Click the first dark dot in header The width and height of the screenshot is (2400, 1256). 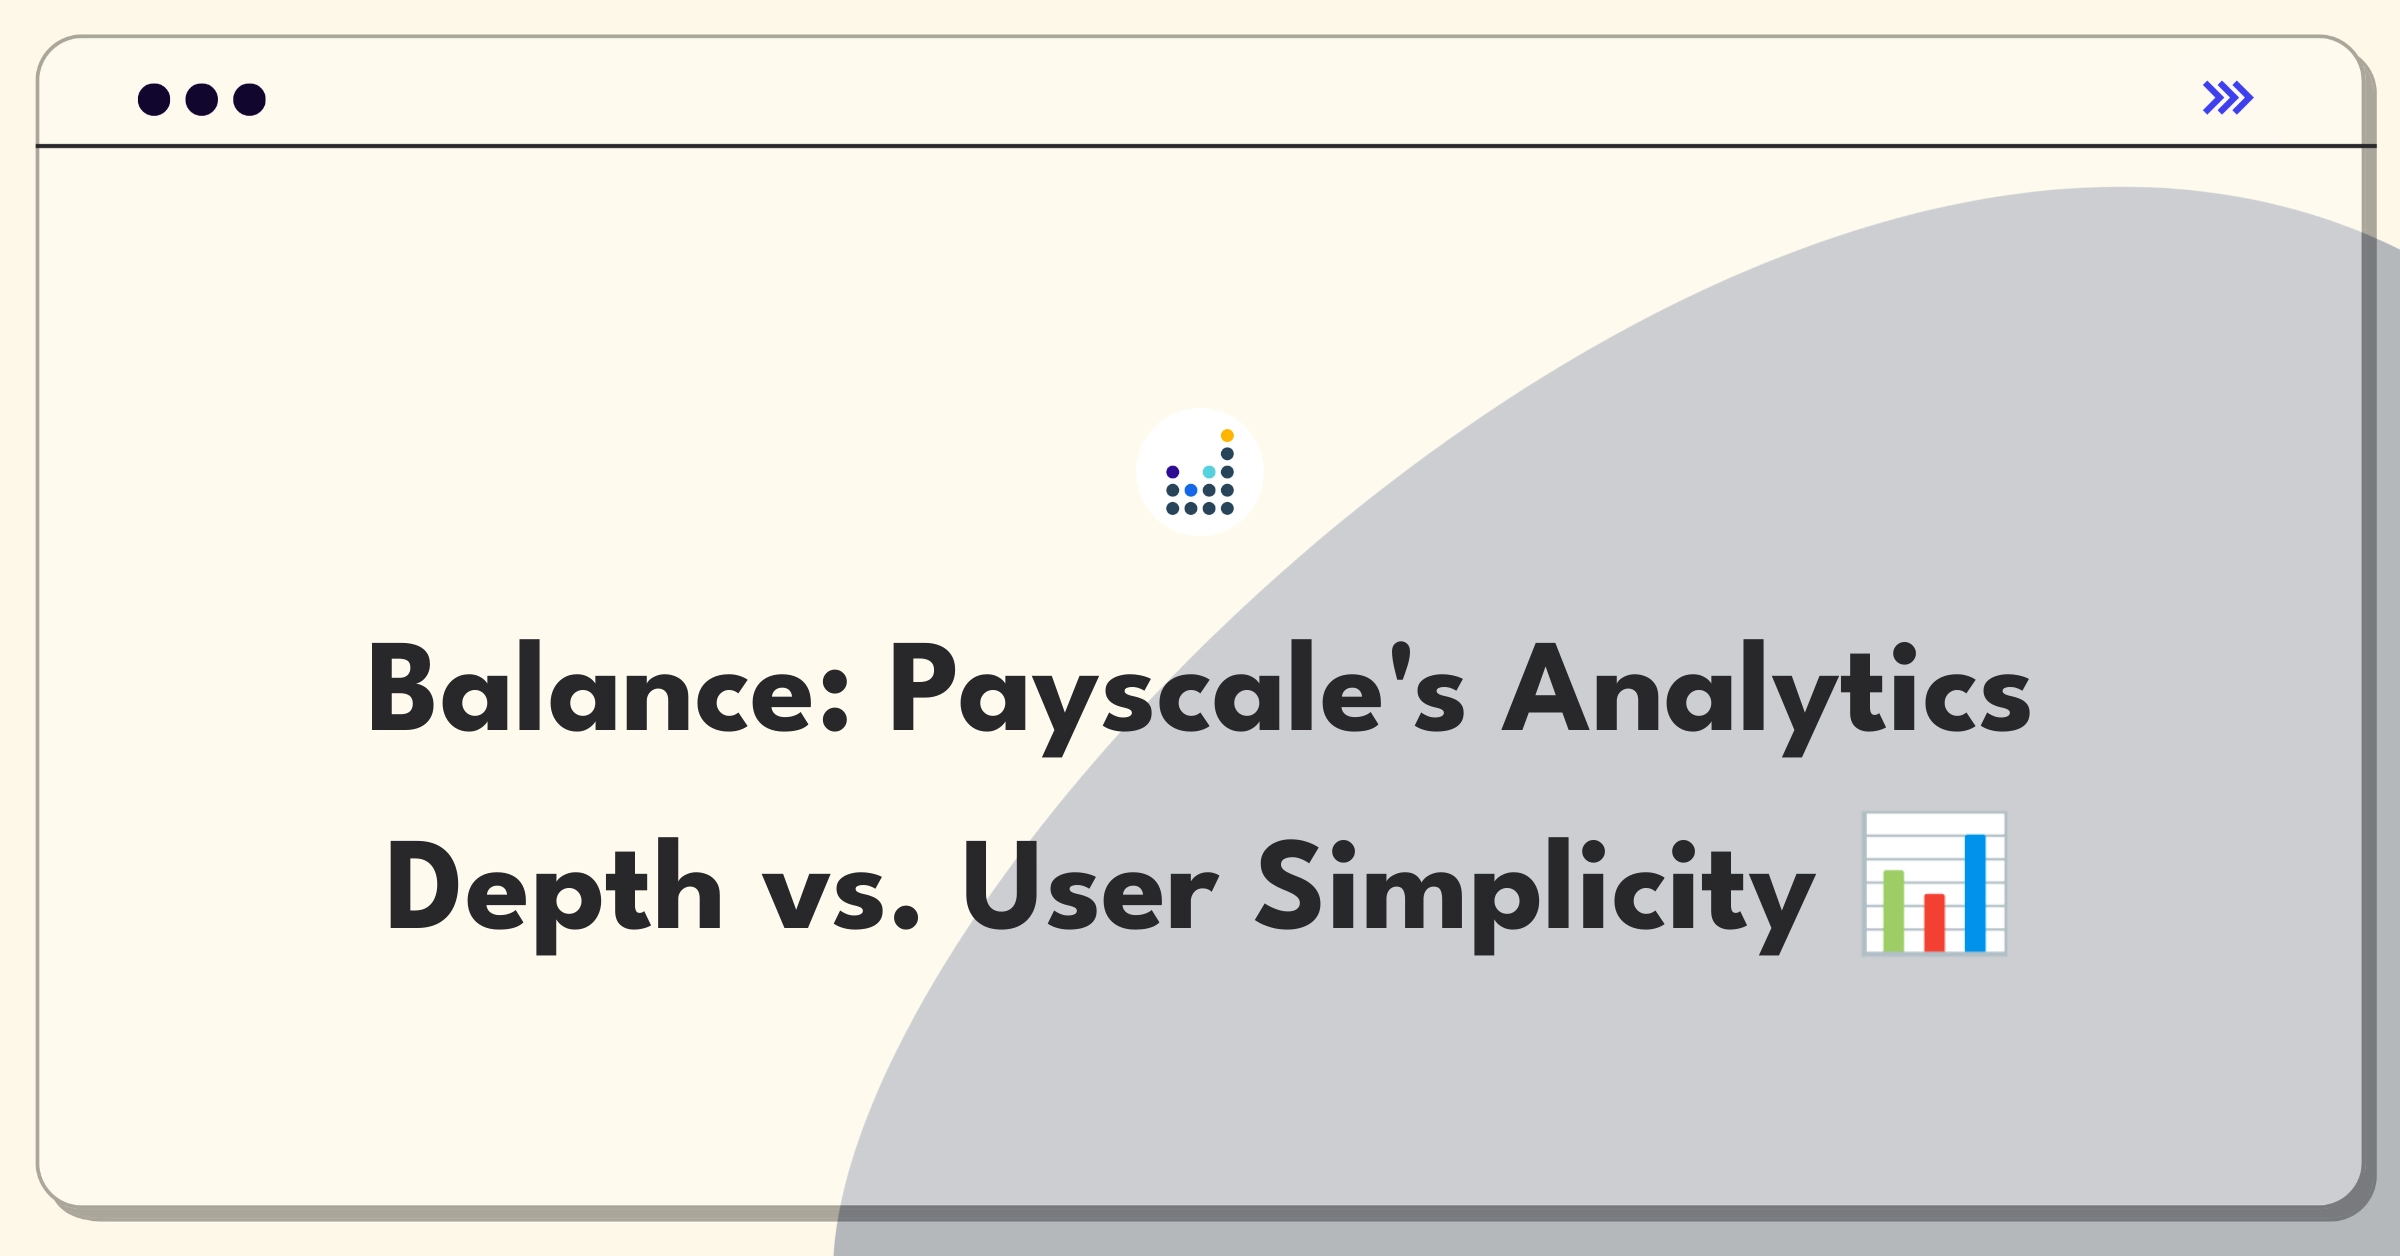(154, 100)
